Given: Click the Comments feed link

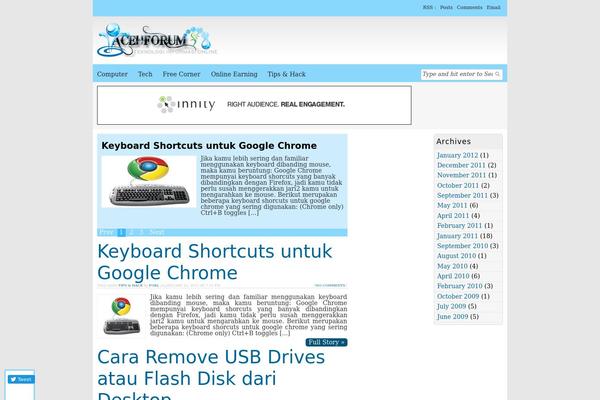Looking at the screenshot, I should point(470,7).
